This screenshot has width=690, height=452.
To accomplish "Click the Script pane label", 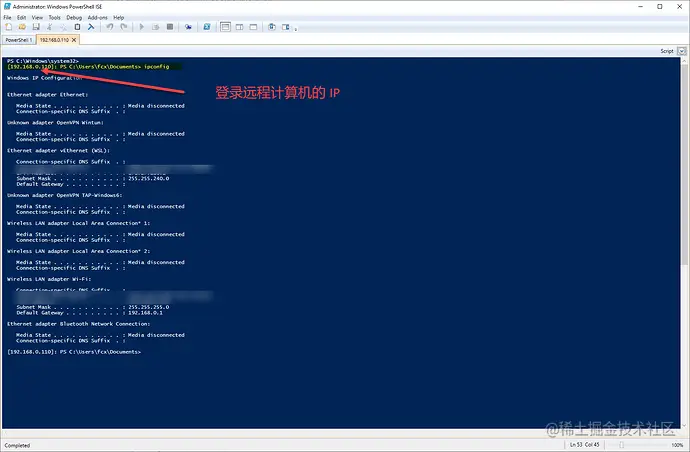I will point(667,51).
